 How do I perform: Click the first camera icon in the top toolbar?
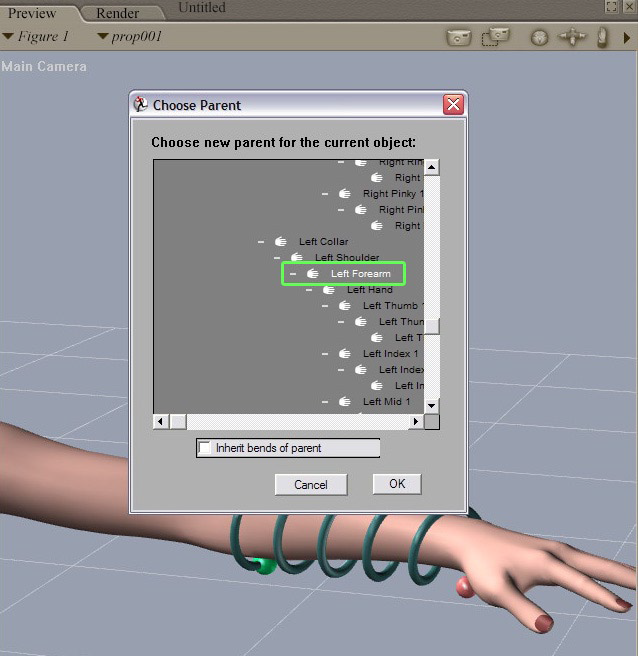458,37
